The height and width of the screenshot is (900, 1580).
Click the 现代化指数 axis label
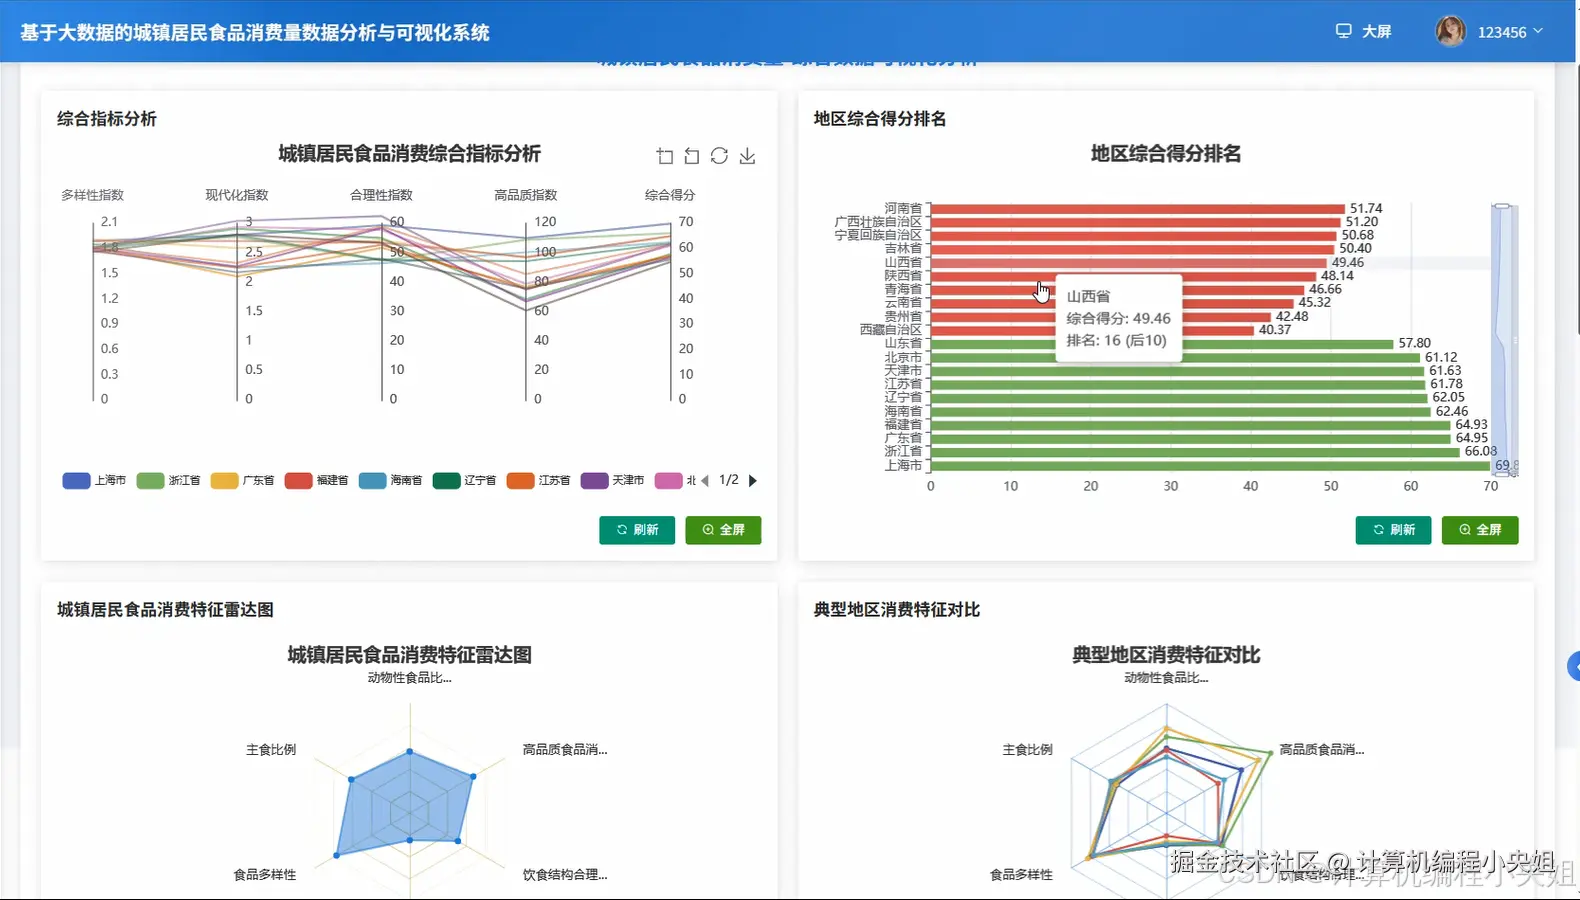tap(237, 195)
